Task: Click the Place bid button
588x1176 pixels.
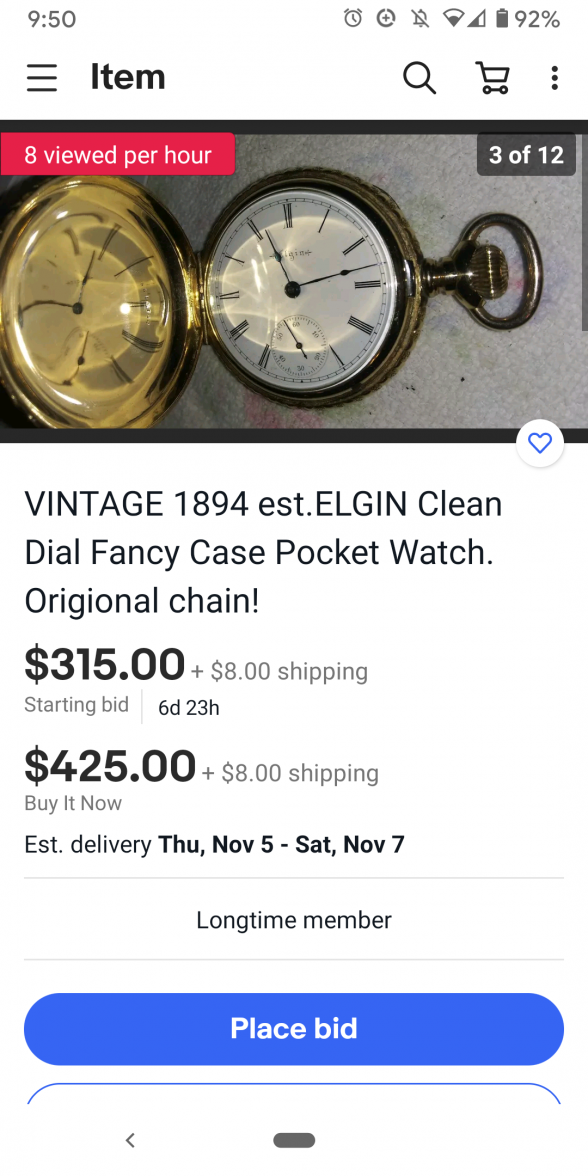Action: pyautogui.click(x=294, y=1029)
